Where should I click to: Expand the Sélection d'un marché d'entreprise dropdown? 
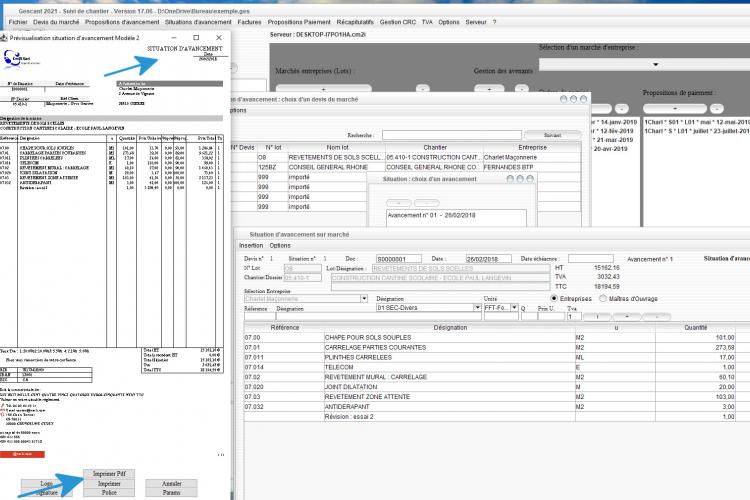point(655,64)
